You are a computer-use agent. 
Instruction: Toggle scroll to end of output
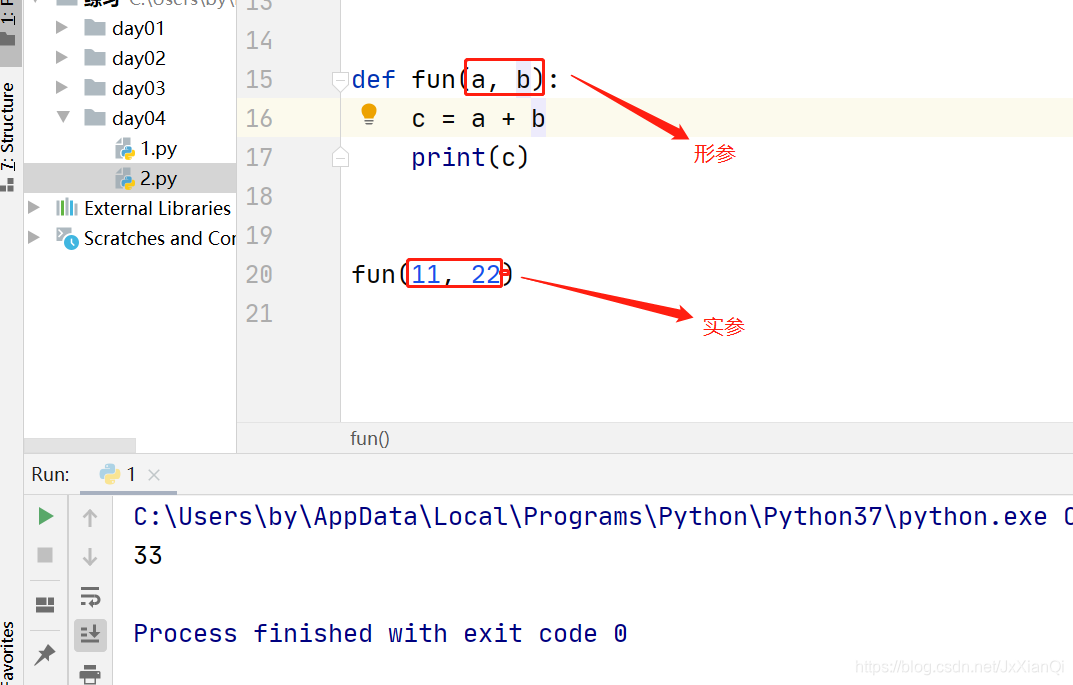pos(90,635)
